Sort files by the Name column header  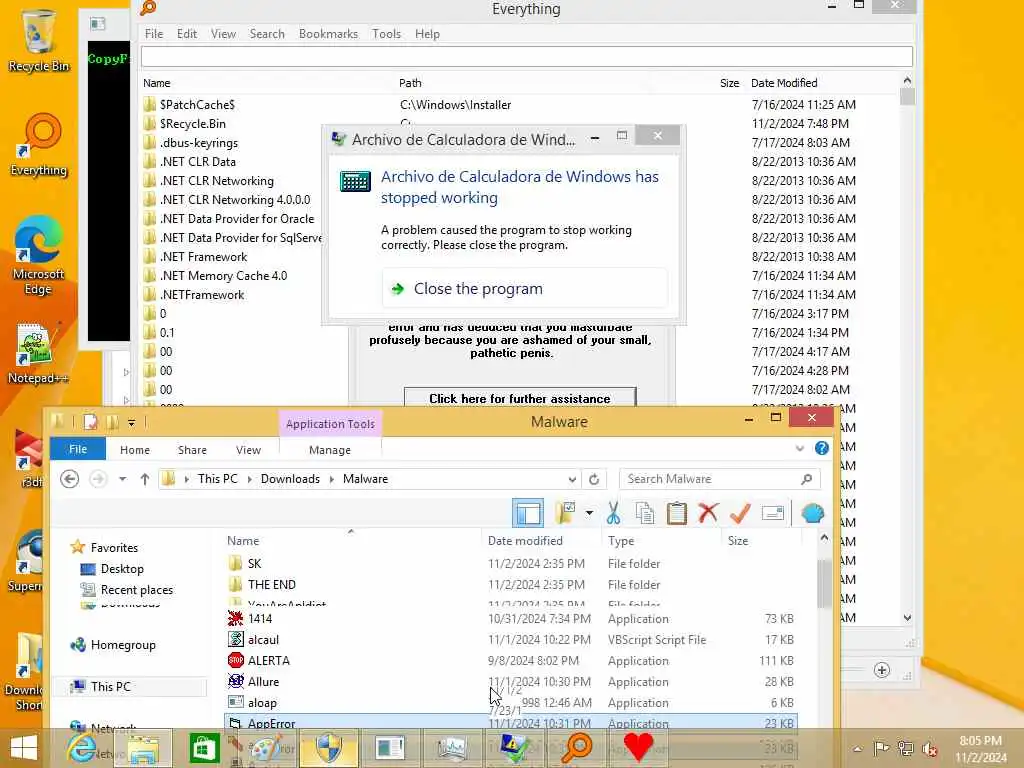[x=353, y=541]
